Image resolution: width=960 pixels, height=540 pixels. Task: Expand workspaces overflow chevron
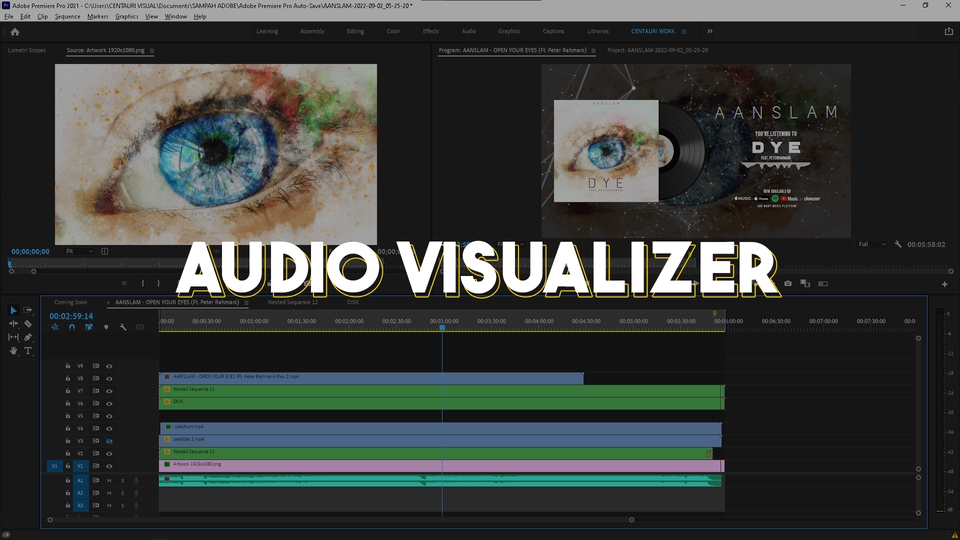click(x=710, y=31)
